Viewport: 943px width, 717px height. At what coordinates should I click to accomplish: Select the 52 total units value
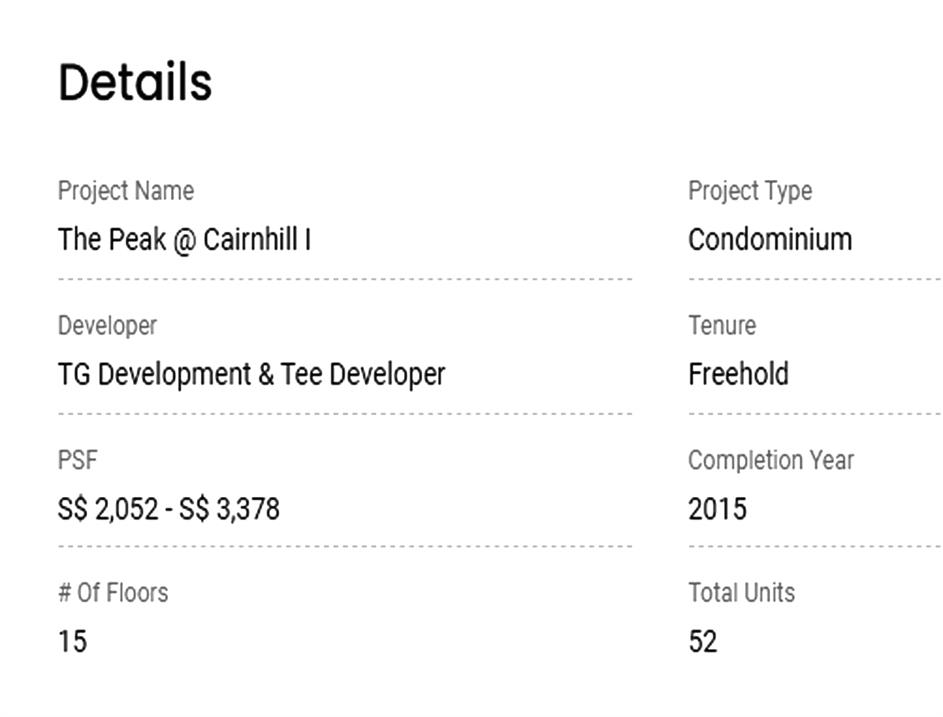703,642
